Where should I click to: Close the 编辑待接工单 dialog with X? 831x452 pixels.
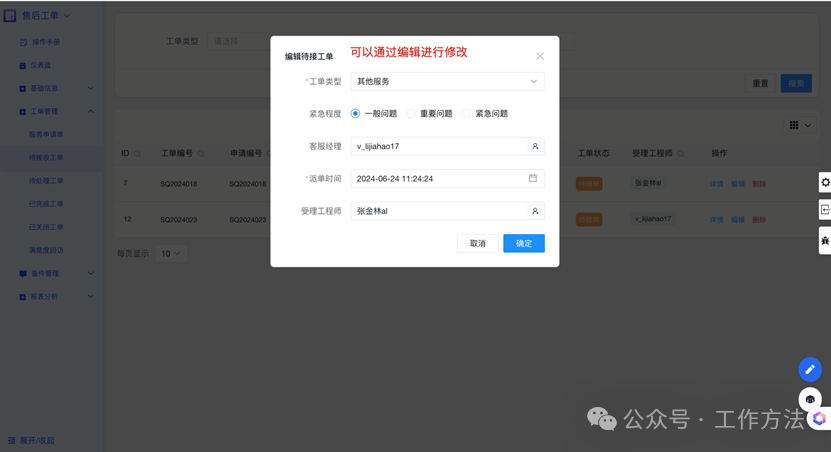pos(540,57)
